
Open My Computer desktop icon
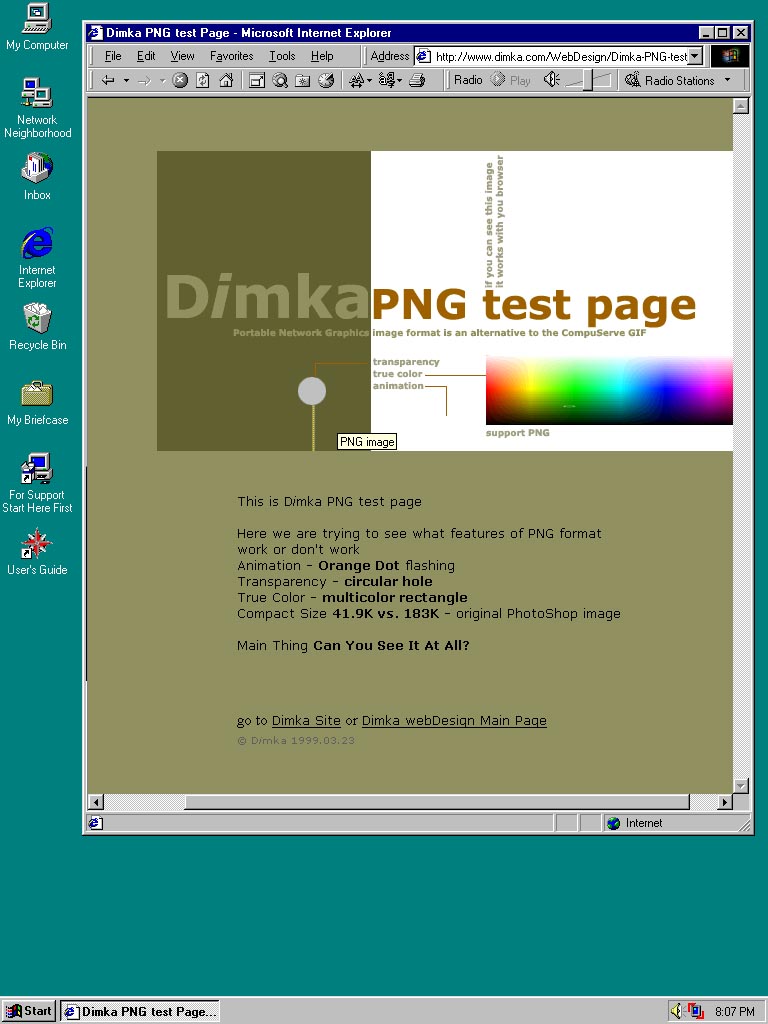tap(37, 27)
